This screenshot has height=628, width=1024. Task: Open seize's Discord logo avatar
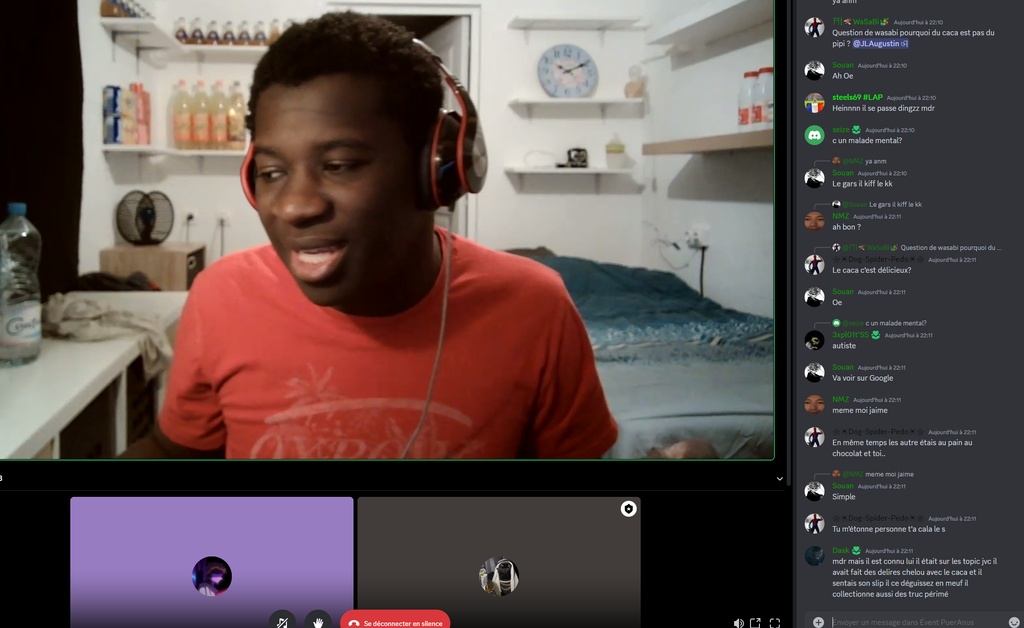814,135
